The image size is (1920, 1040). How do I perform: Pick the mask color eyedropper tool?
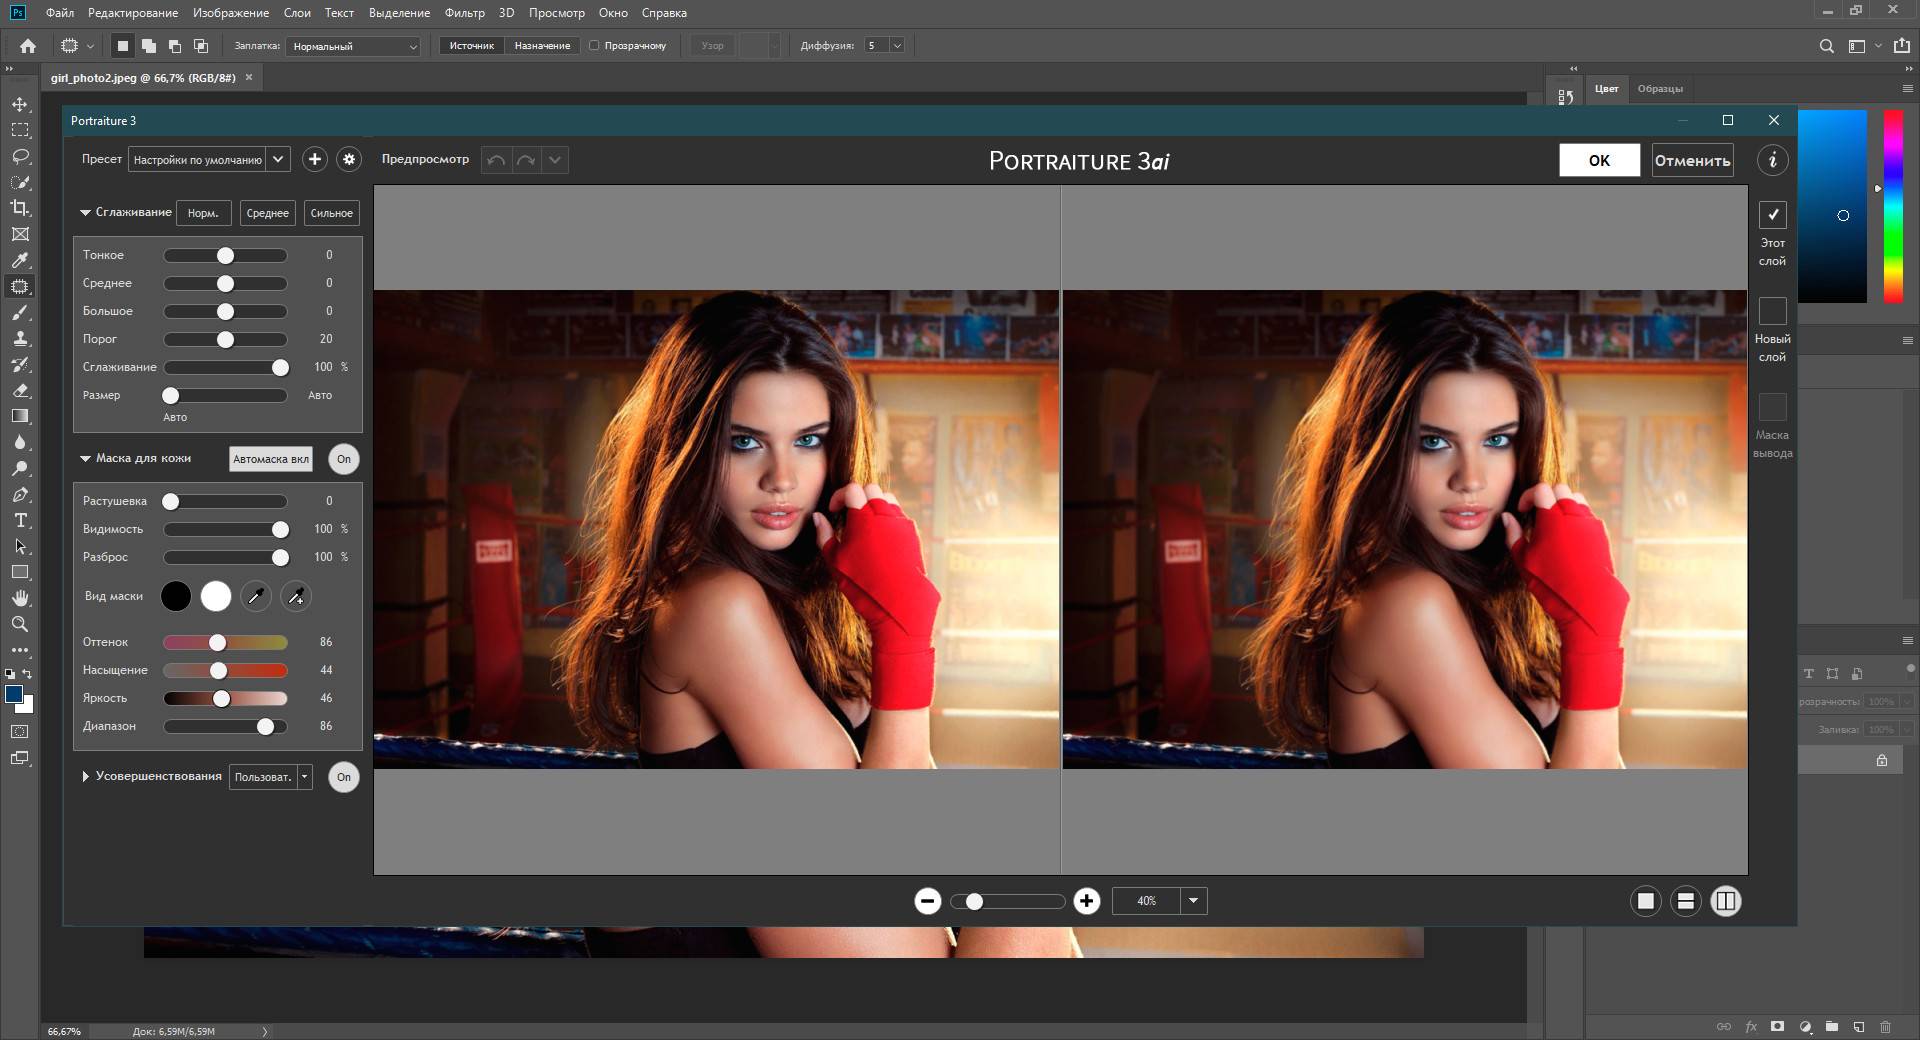coord(256,596)
